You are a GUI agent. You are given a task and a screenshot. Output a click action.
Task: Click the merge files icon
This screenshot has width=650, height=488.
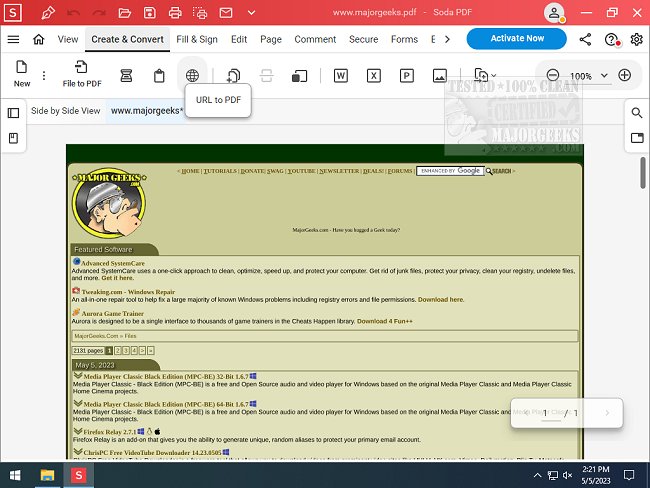[233, 75]
